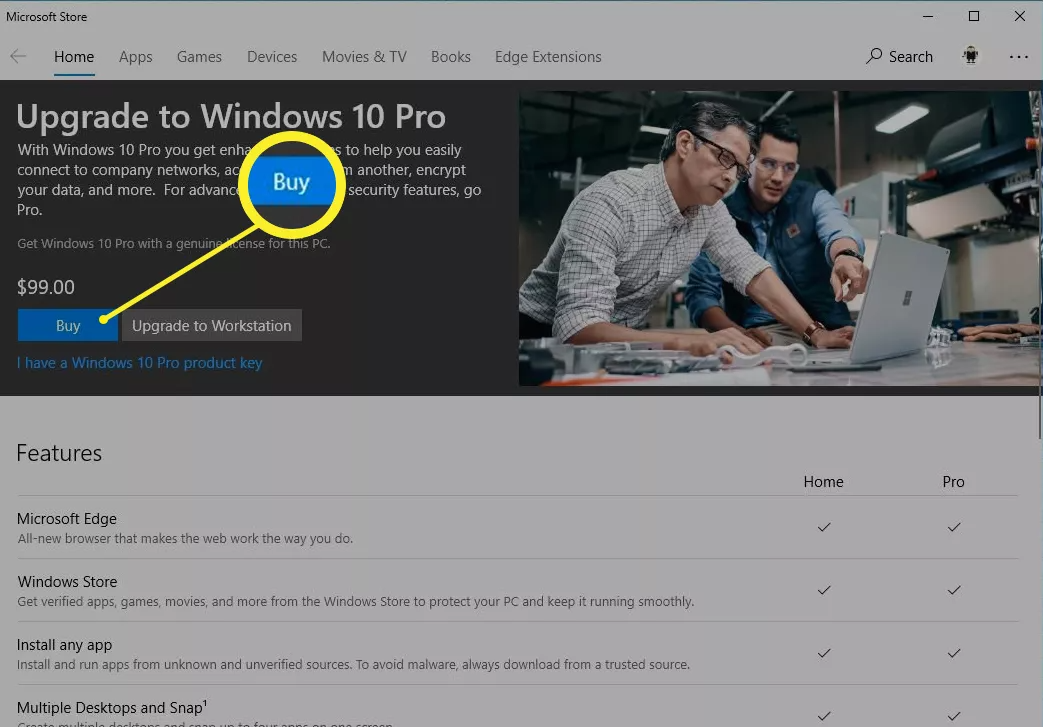Click the highlighted circled Buy button
The image size is (1043, 727).
coord(292,184)
